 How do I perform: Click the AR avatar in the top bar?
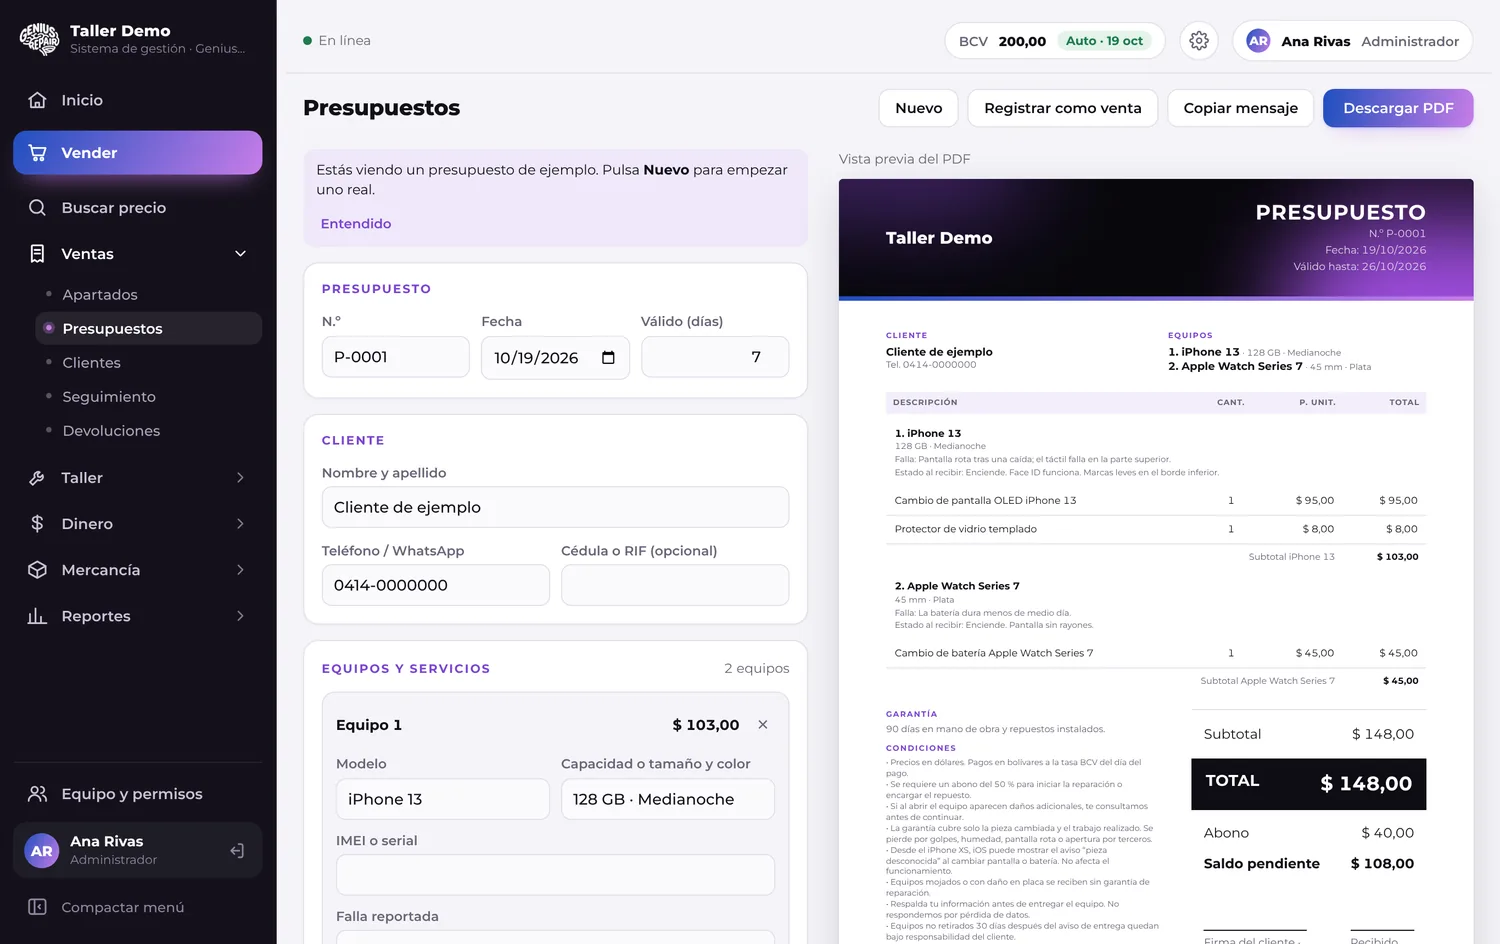tap(1258, 41)
